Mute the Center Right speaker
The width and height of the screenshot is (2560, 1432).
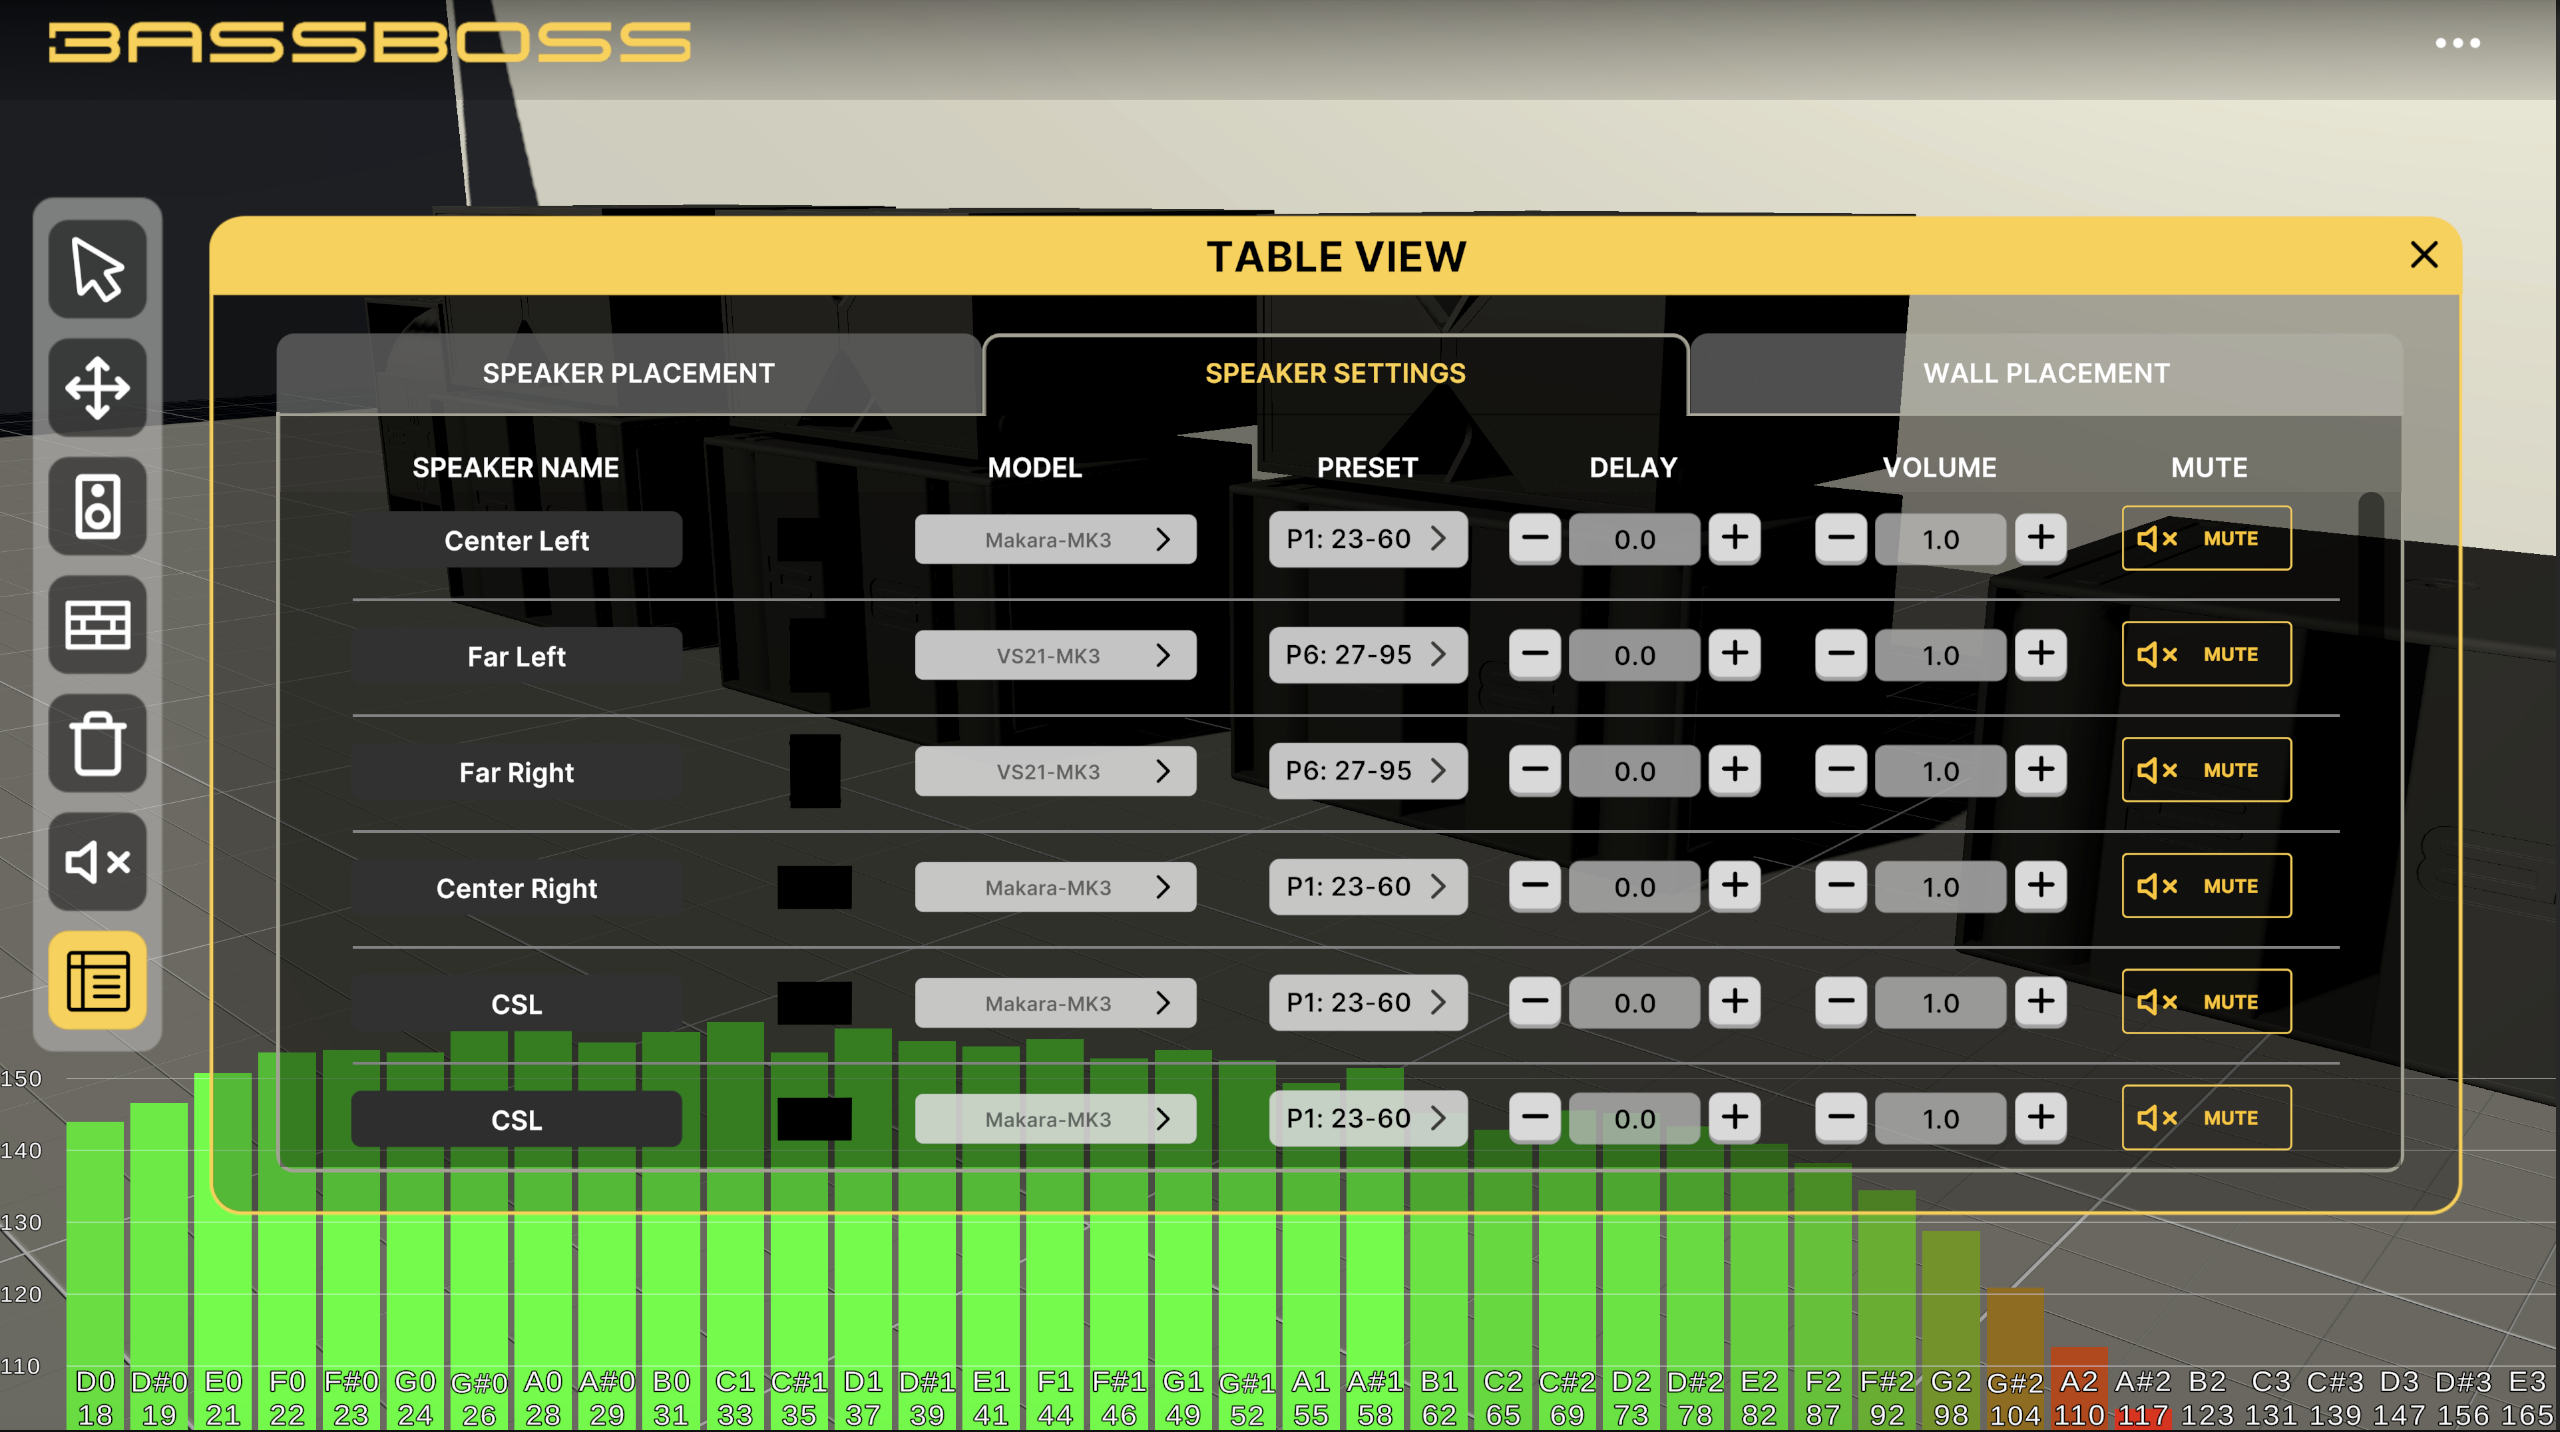[2206, 886]
